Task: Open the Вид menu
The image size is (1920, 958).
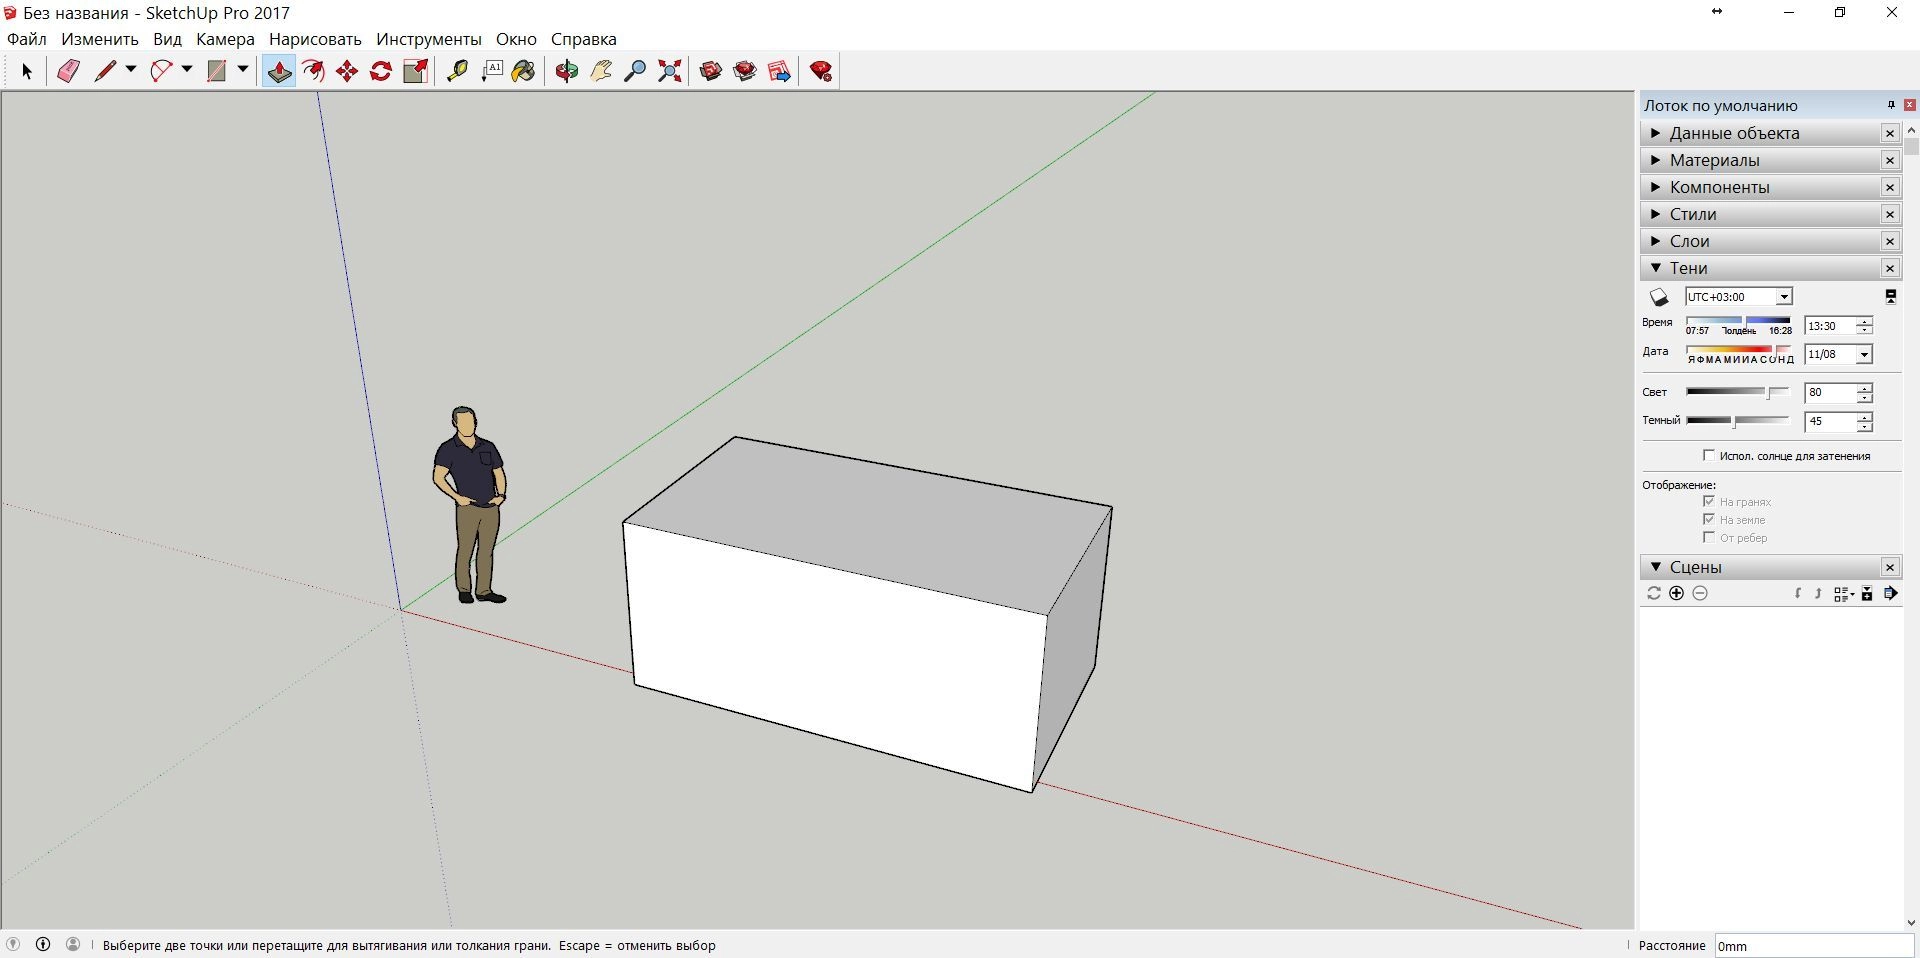Action: point(167,39)
